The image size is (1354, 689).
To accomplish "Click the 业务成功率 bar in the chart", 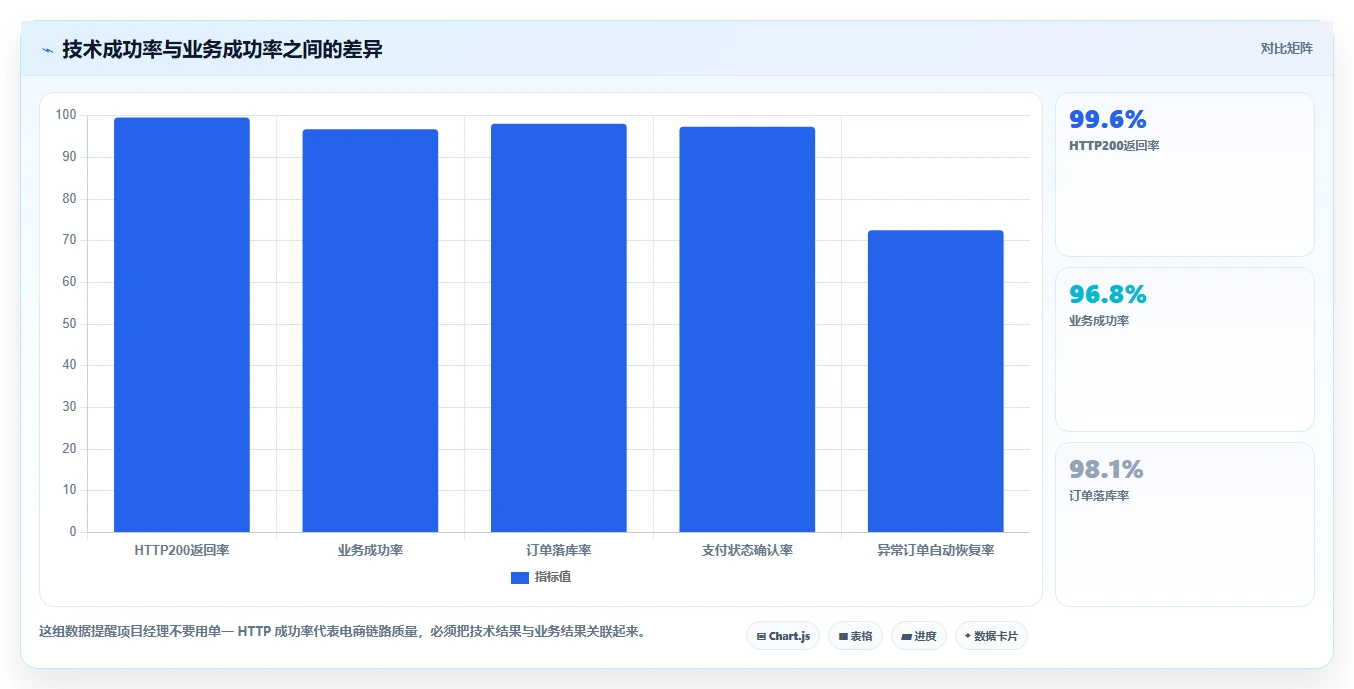I will click(370, 331).
